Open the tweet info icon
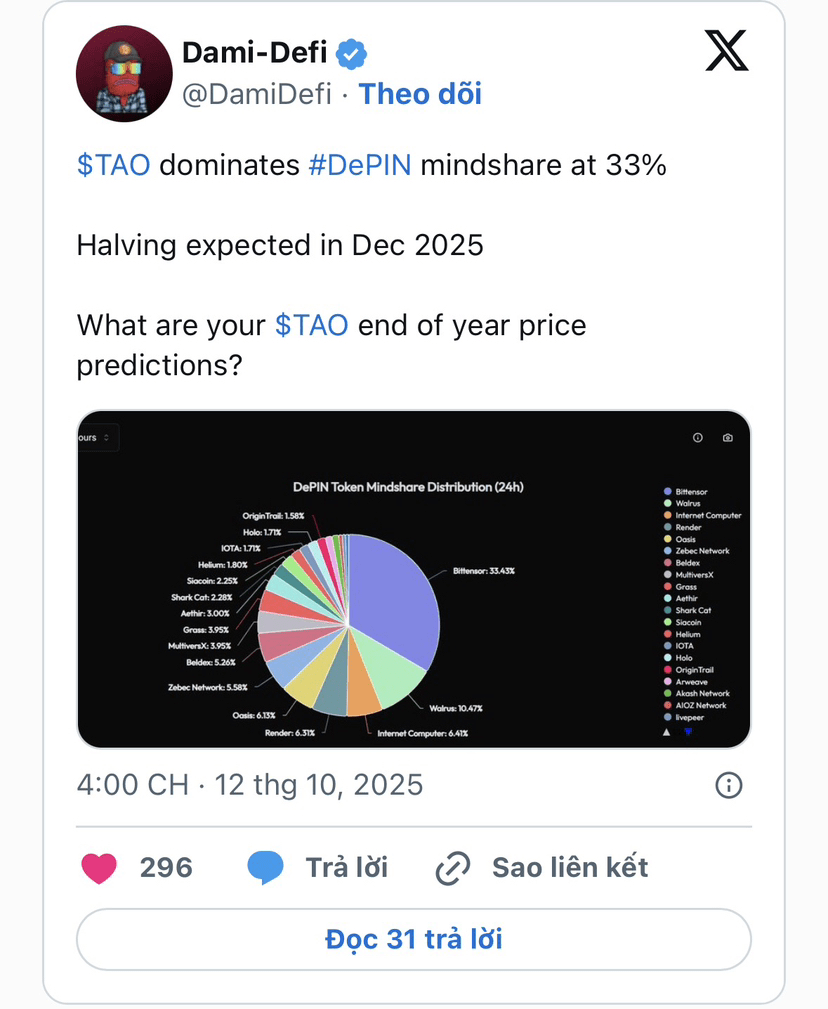The width and height of the screenshot is (828, 1009). click(x=729, y=785)
